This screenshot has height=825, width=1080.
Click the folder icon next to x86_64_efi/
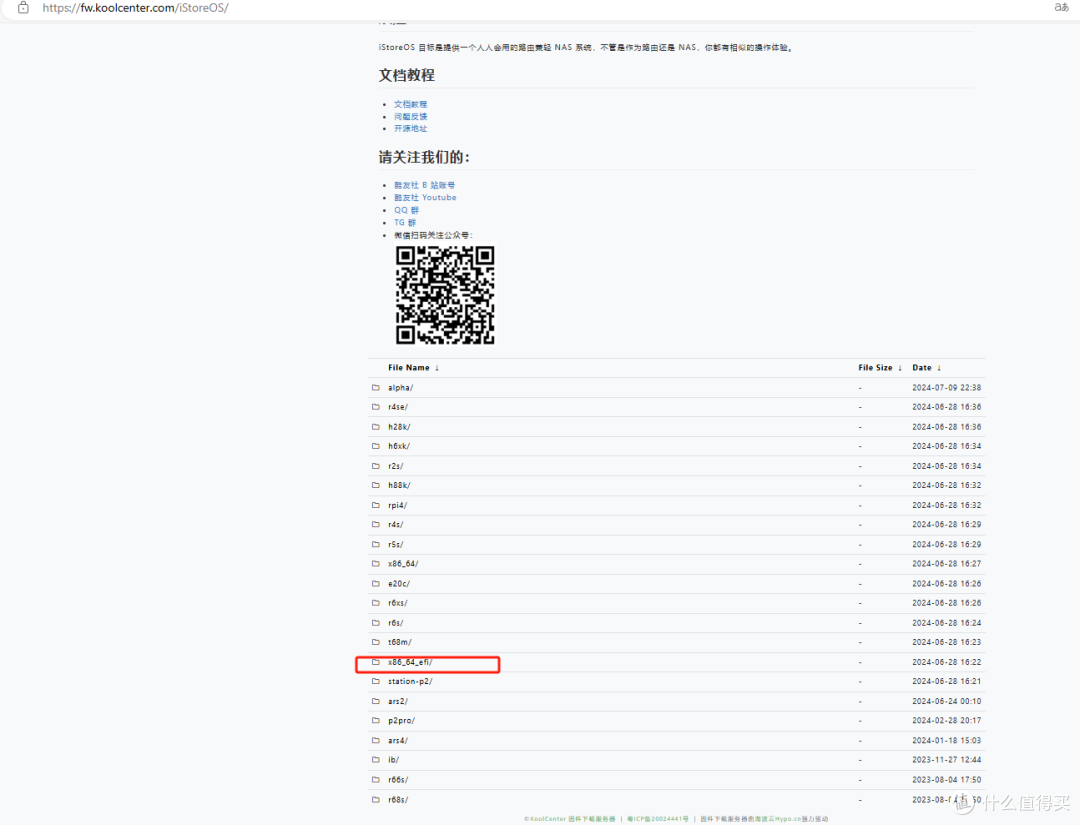(376, 662)
